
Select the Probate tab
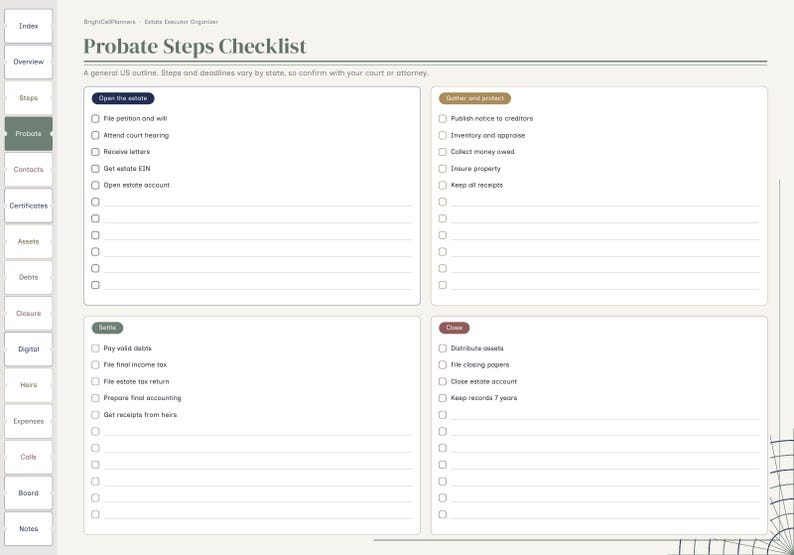pos(28,134)
